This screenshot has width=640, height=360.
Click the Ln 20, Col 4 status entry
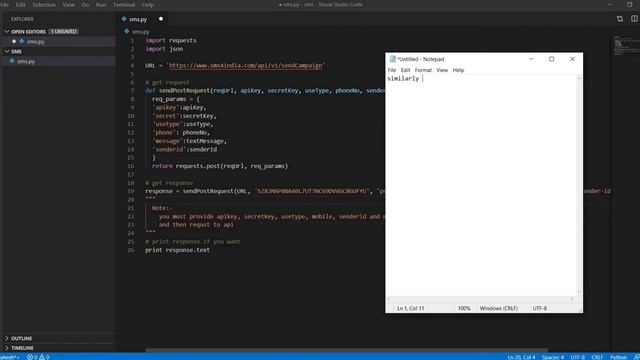click(521, 357)
